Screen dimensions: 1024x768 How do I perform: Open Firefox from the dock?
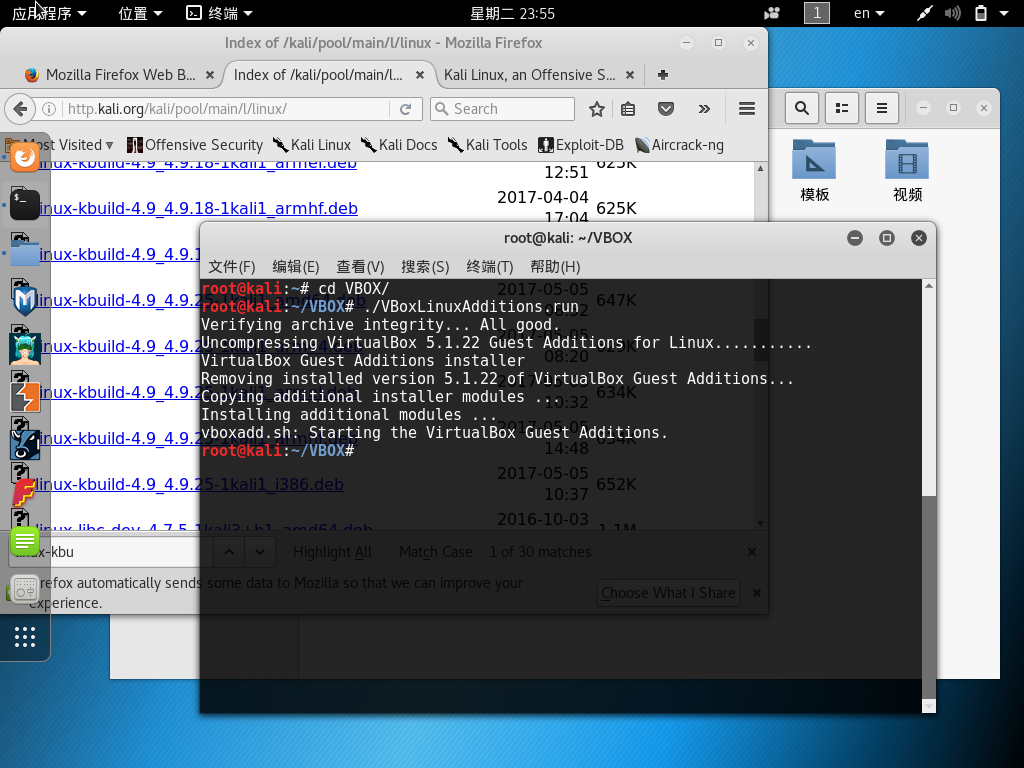coord(25,158)
